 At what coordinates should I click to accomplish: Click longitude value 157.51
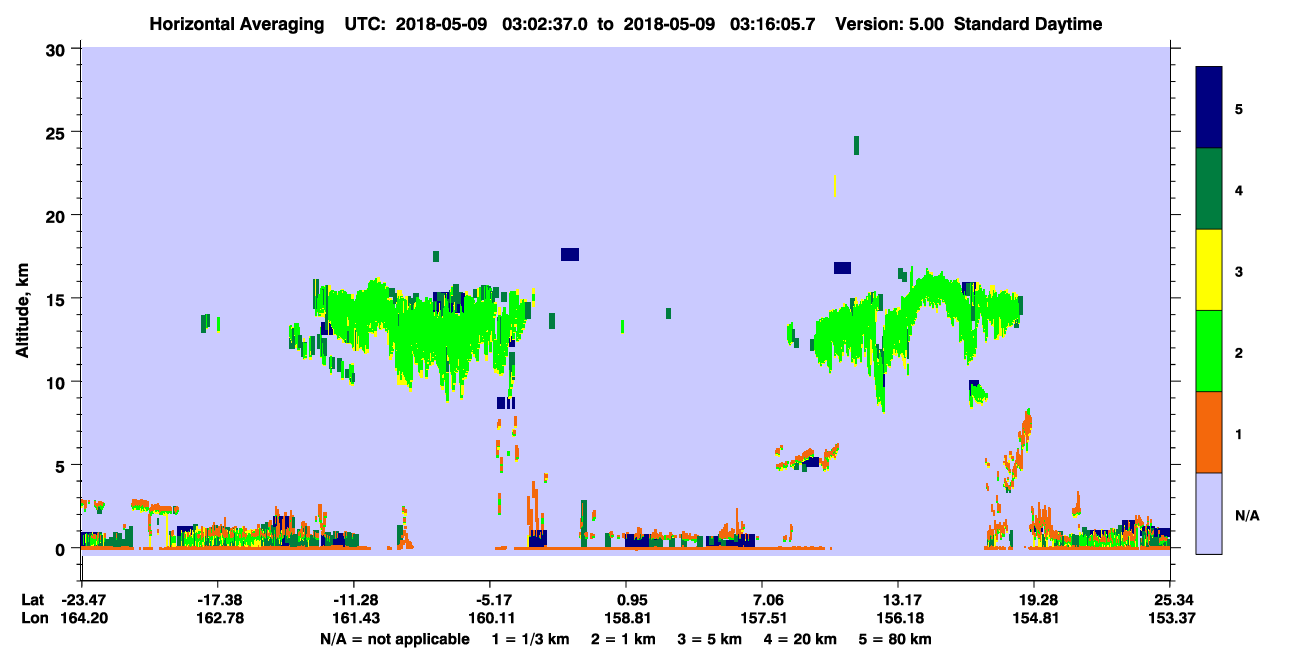(763, 618)
